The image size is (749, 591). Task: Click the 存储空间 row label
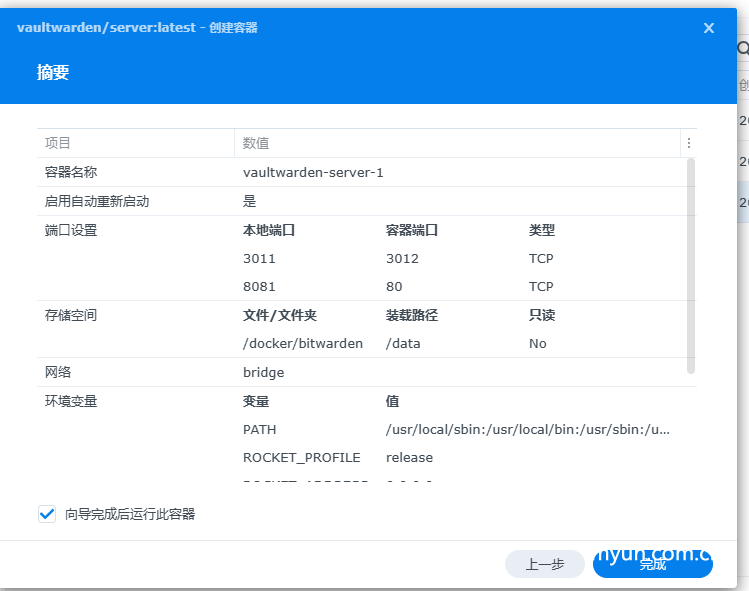pos(71,315)
